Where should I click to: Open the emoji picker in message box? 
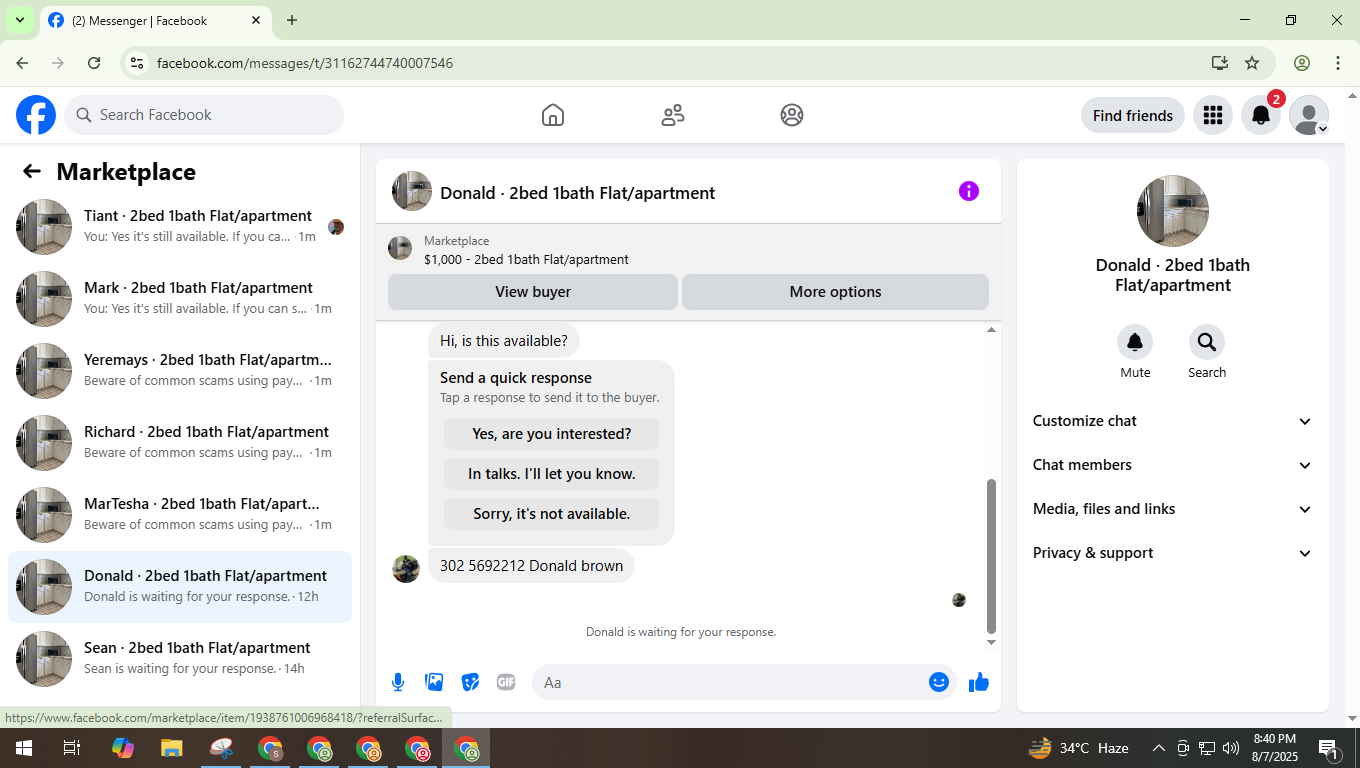click(939, 682)
